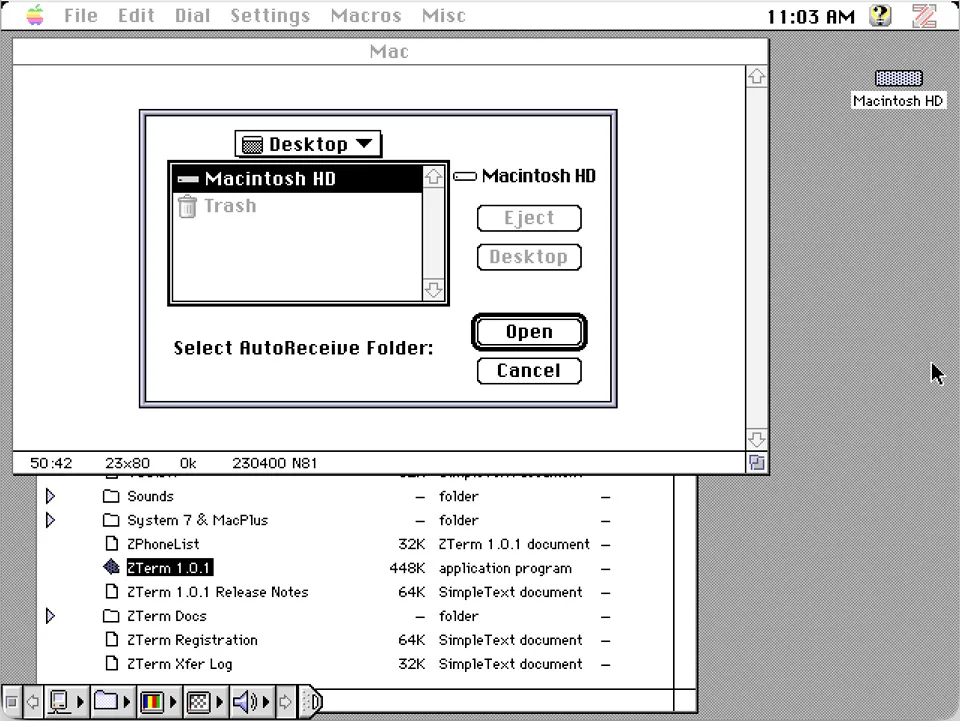The width and height of the screenshot is (960, 721).
Task: Click the Open button in the dialog
Action: pyautogui.click(x=529, y=331)
